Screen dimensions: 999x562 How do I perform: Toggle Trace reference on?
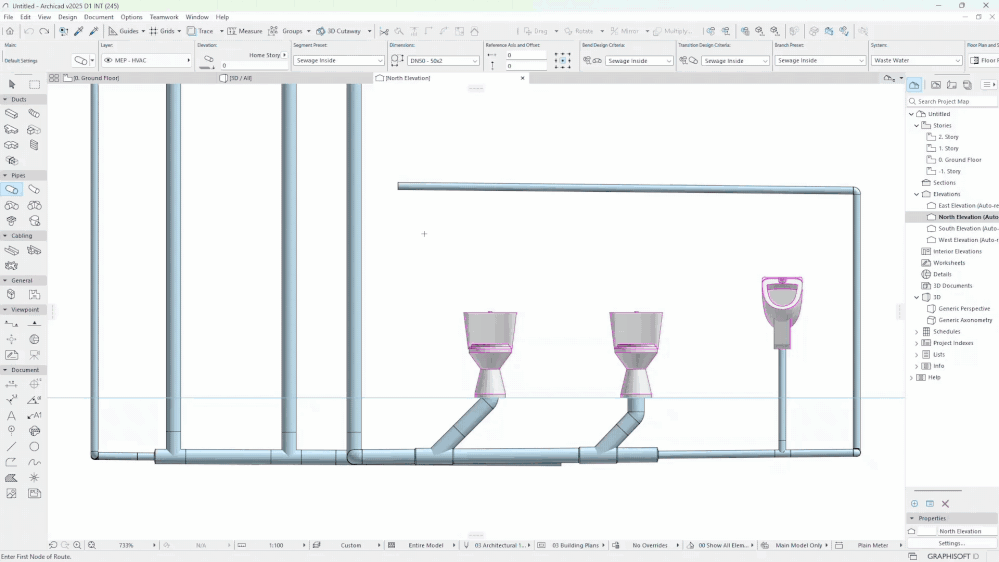[x=200, y=31]
